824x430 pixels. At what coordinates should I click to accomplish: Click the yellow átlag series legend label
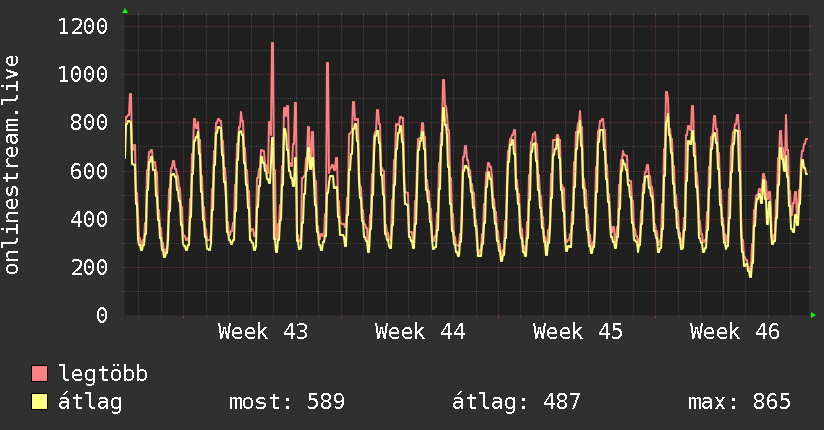[90, 402]
